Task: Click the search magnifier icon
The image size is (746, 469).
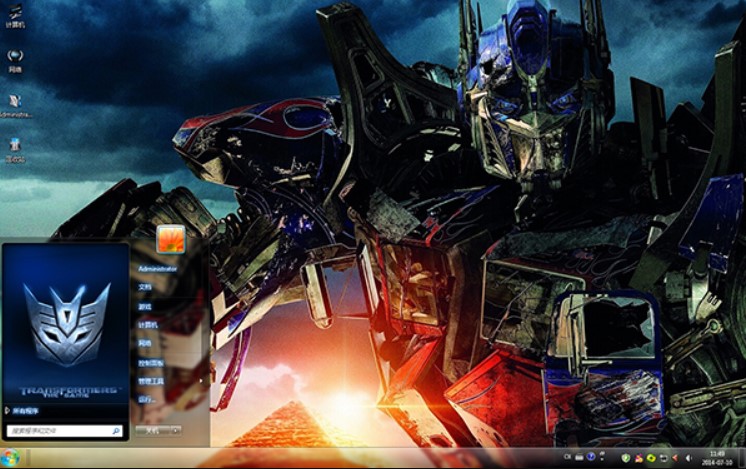Action: point(116,431)
